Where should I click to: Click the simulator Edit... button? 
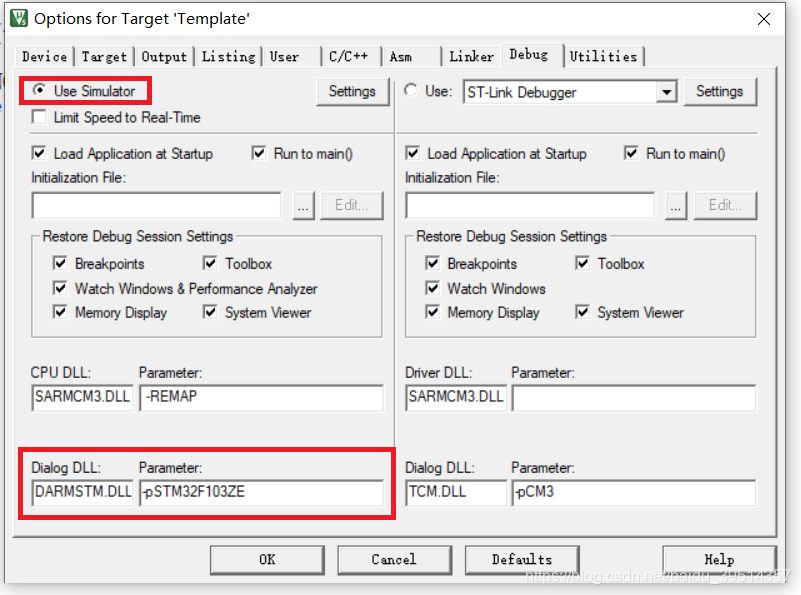(351, 205)
